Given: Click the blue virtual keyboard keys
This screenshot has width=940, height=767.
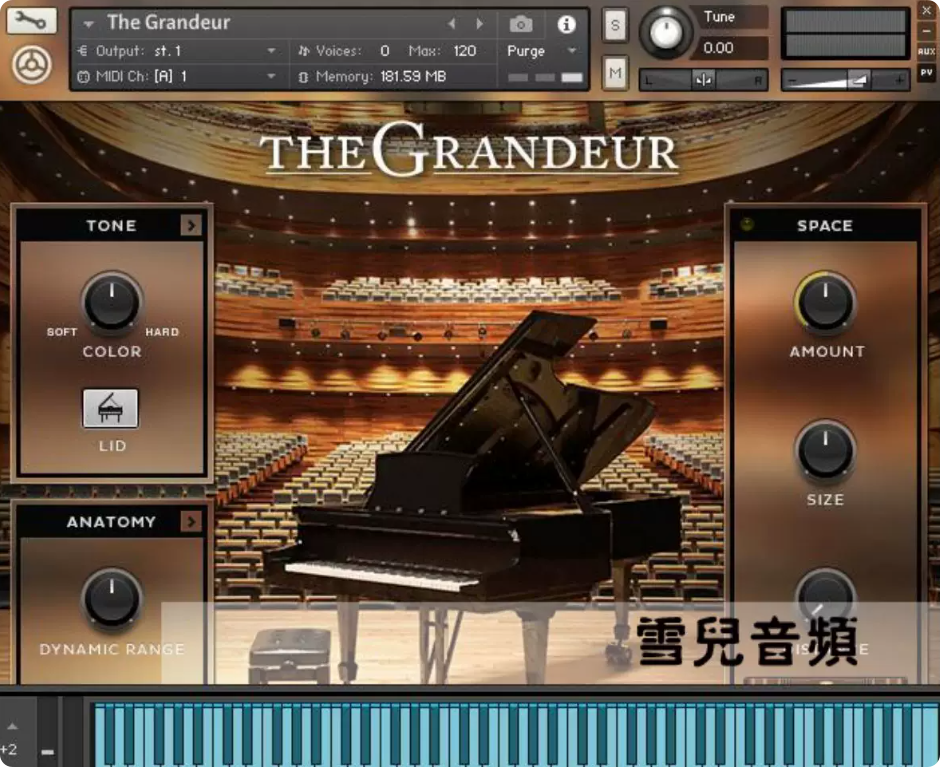Looking at the screenshot, I should click(x=516, y=734).
